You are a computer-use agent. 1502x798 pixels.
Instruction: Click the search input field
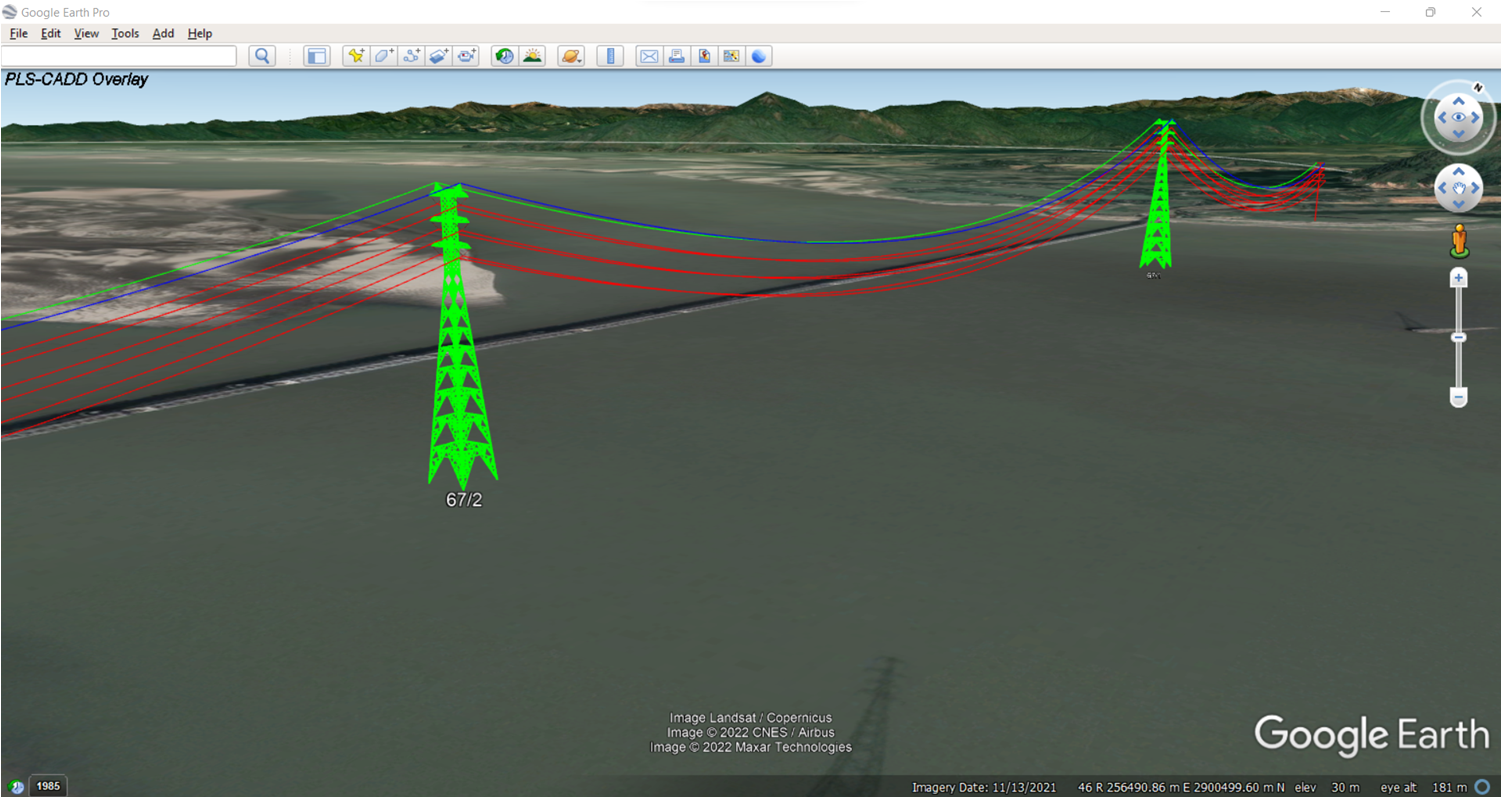[119, 56]
